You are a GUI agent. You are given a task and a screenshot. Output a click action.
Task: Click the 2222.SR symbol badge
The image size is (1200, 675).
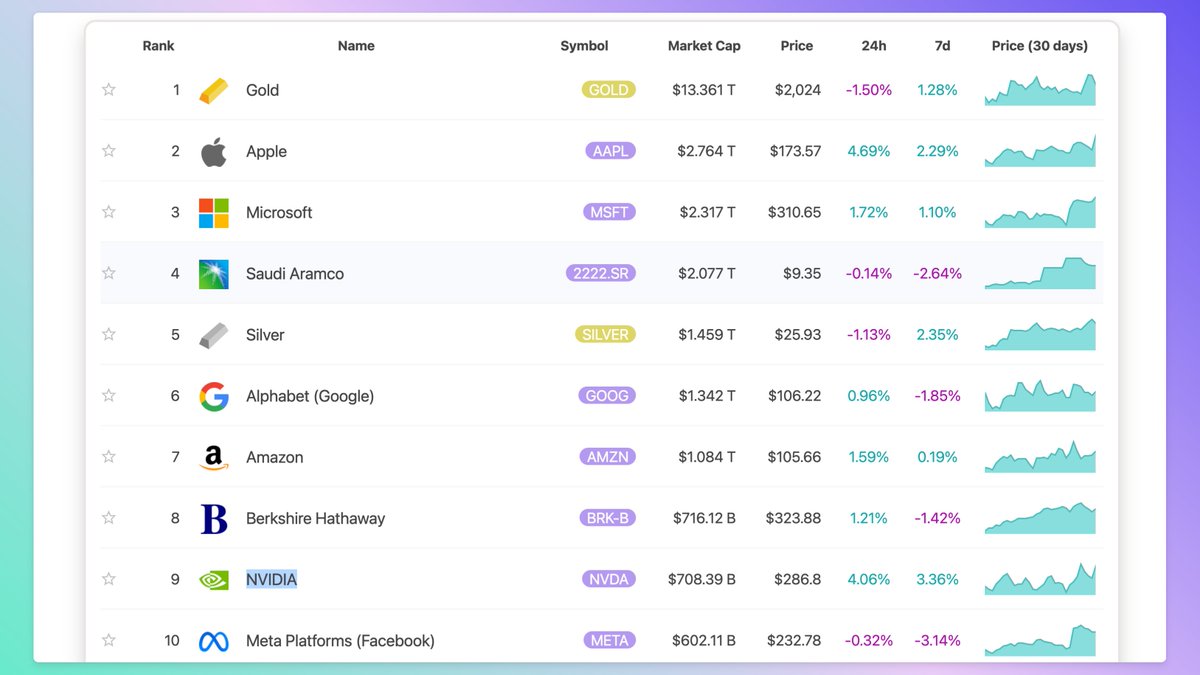click(x=601, y=273)
